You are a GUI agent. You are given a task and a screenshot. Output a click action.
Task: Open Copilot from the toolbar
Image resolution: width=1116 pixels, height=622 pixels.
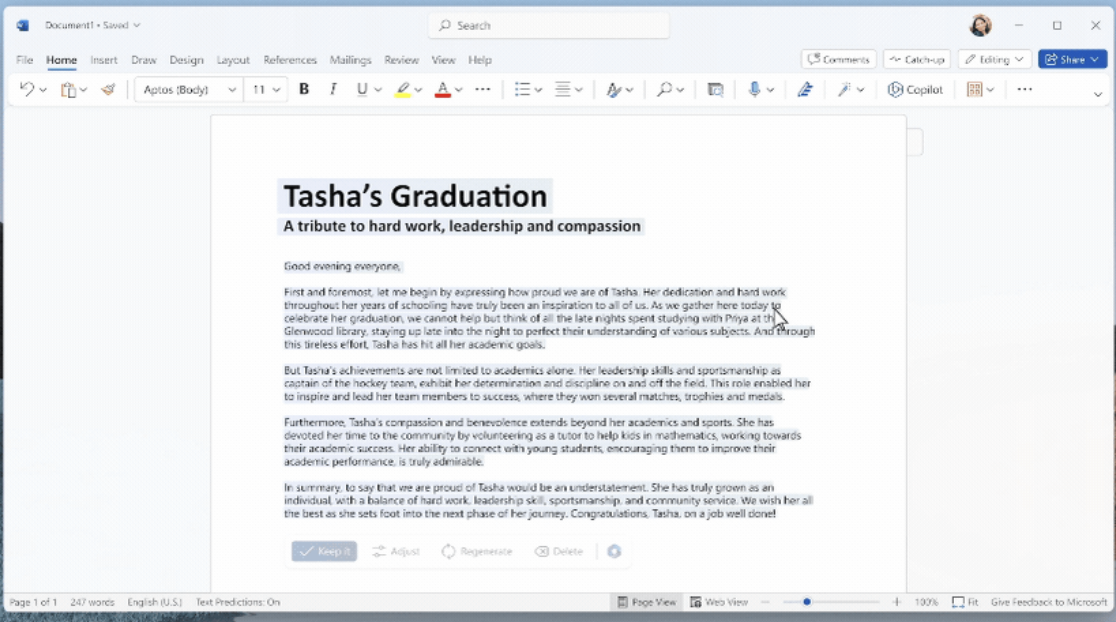pos(915,90)
